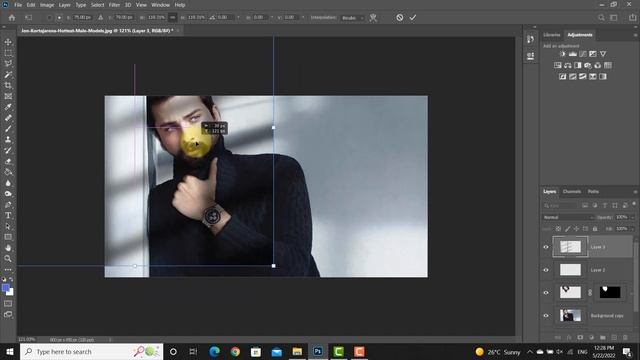Open the Adjustments panel flyout menu
Image resolution: width=640 pixels, height=360 pixels.
click(635, 35)
